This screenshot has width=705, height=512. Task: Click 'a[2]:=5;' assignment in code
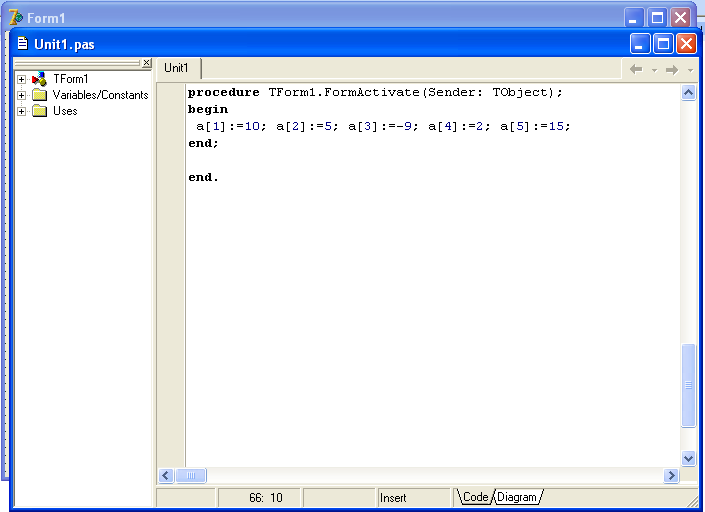tap(307, 126)
